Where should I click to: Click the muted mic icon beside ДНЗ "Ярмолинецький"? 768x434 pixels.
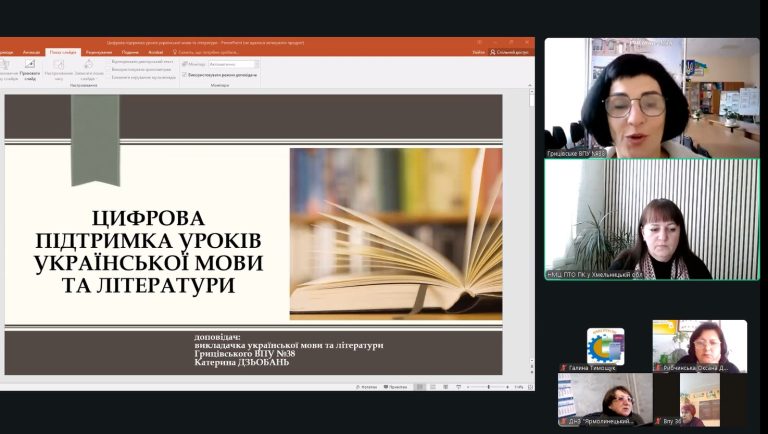(564, 421)
